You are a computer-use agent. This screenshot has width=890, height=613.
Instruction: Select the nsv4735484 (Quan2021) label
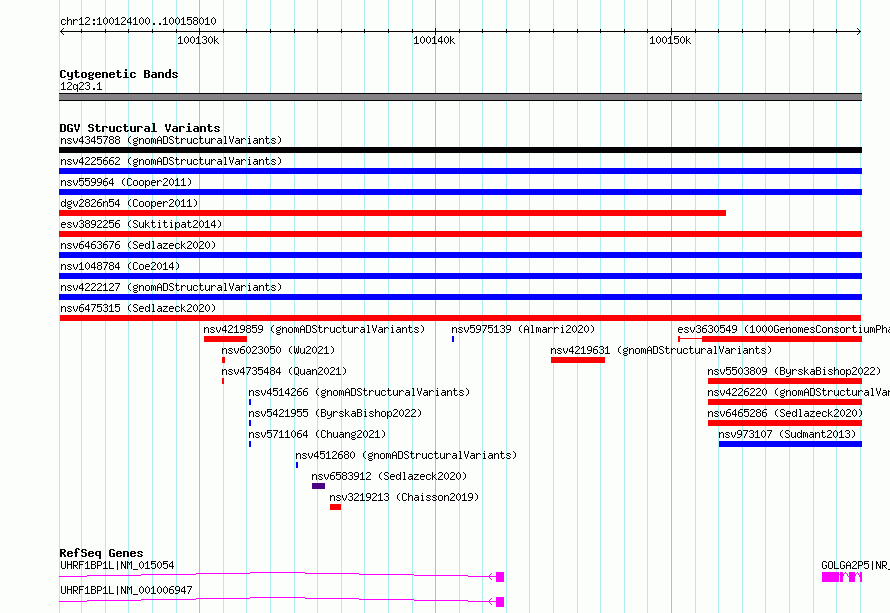coord(284,371)
